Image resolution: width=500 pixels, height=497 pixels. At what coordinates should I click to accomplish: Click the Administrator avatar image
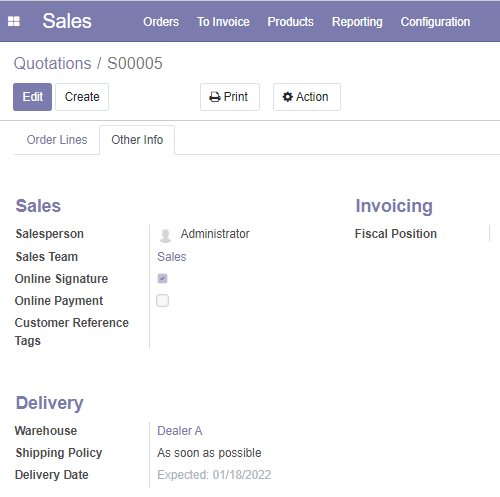[165, 235]
